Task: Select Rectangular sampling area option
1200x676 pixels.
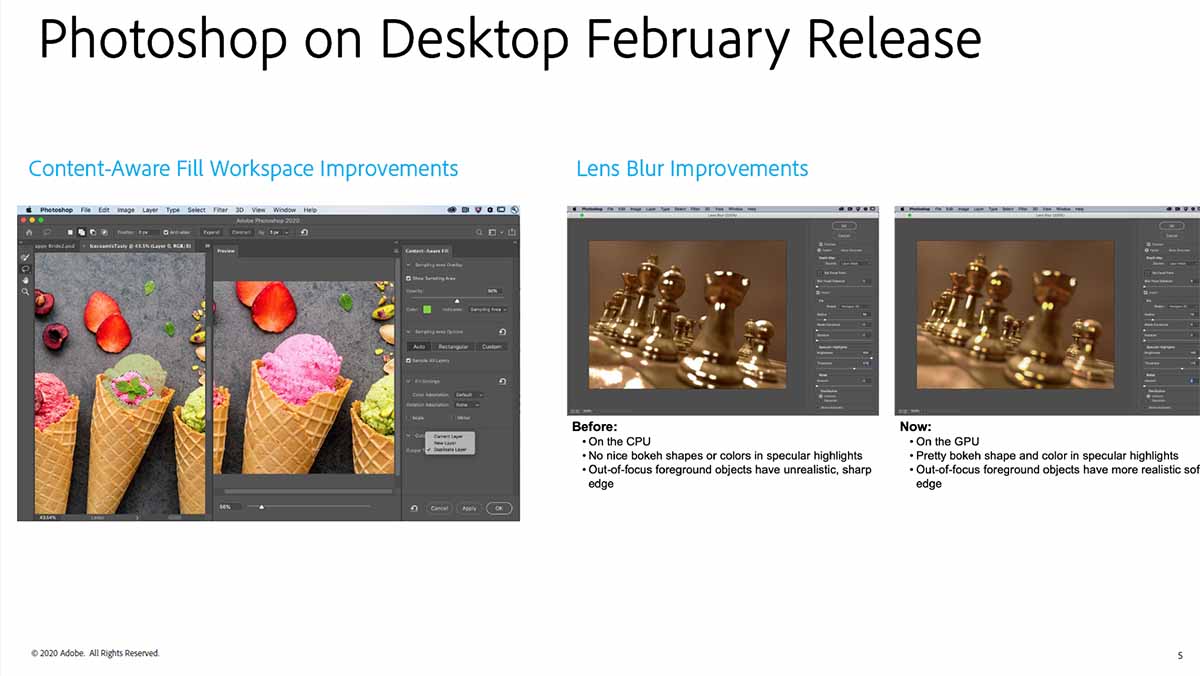Action: 453,347
